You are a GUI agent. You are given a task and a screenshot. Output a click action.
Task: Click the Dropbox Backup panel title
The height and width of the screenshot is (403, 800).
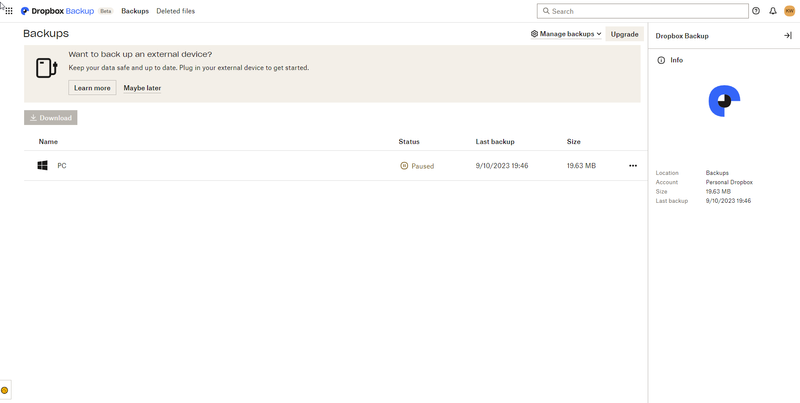coord(682,36)
